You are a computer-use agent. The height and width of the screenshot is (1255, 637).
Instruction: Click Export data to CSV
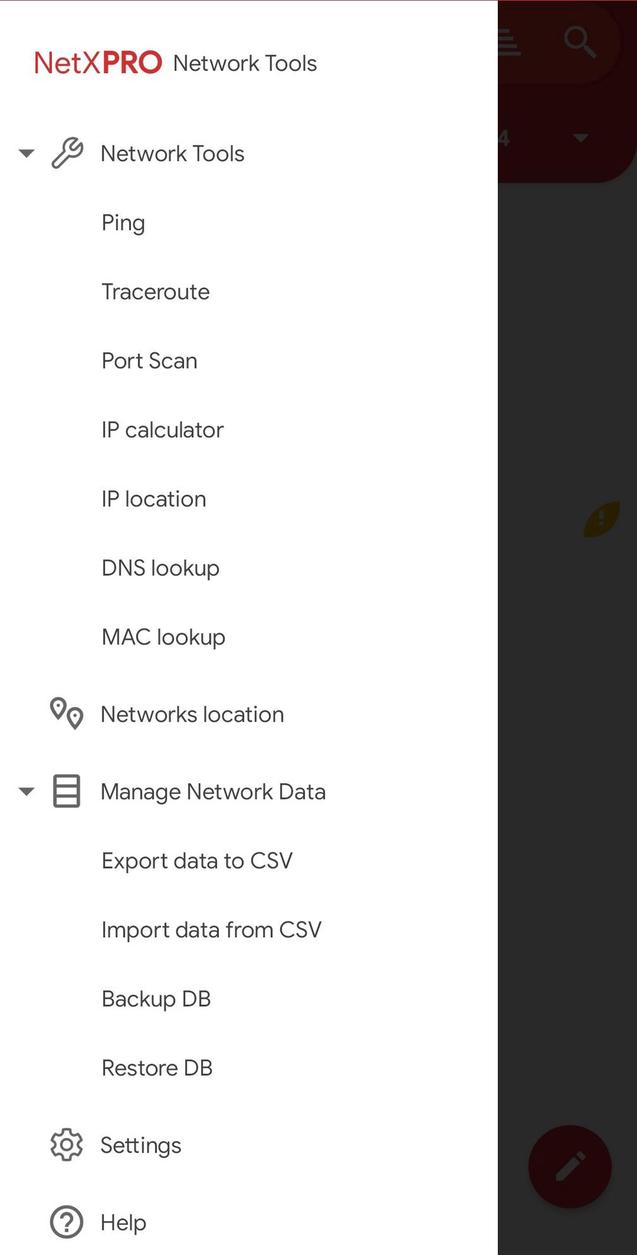(x=197, y=860)
